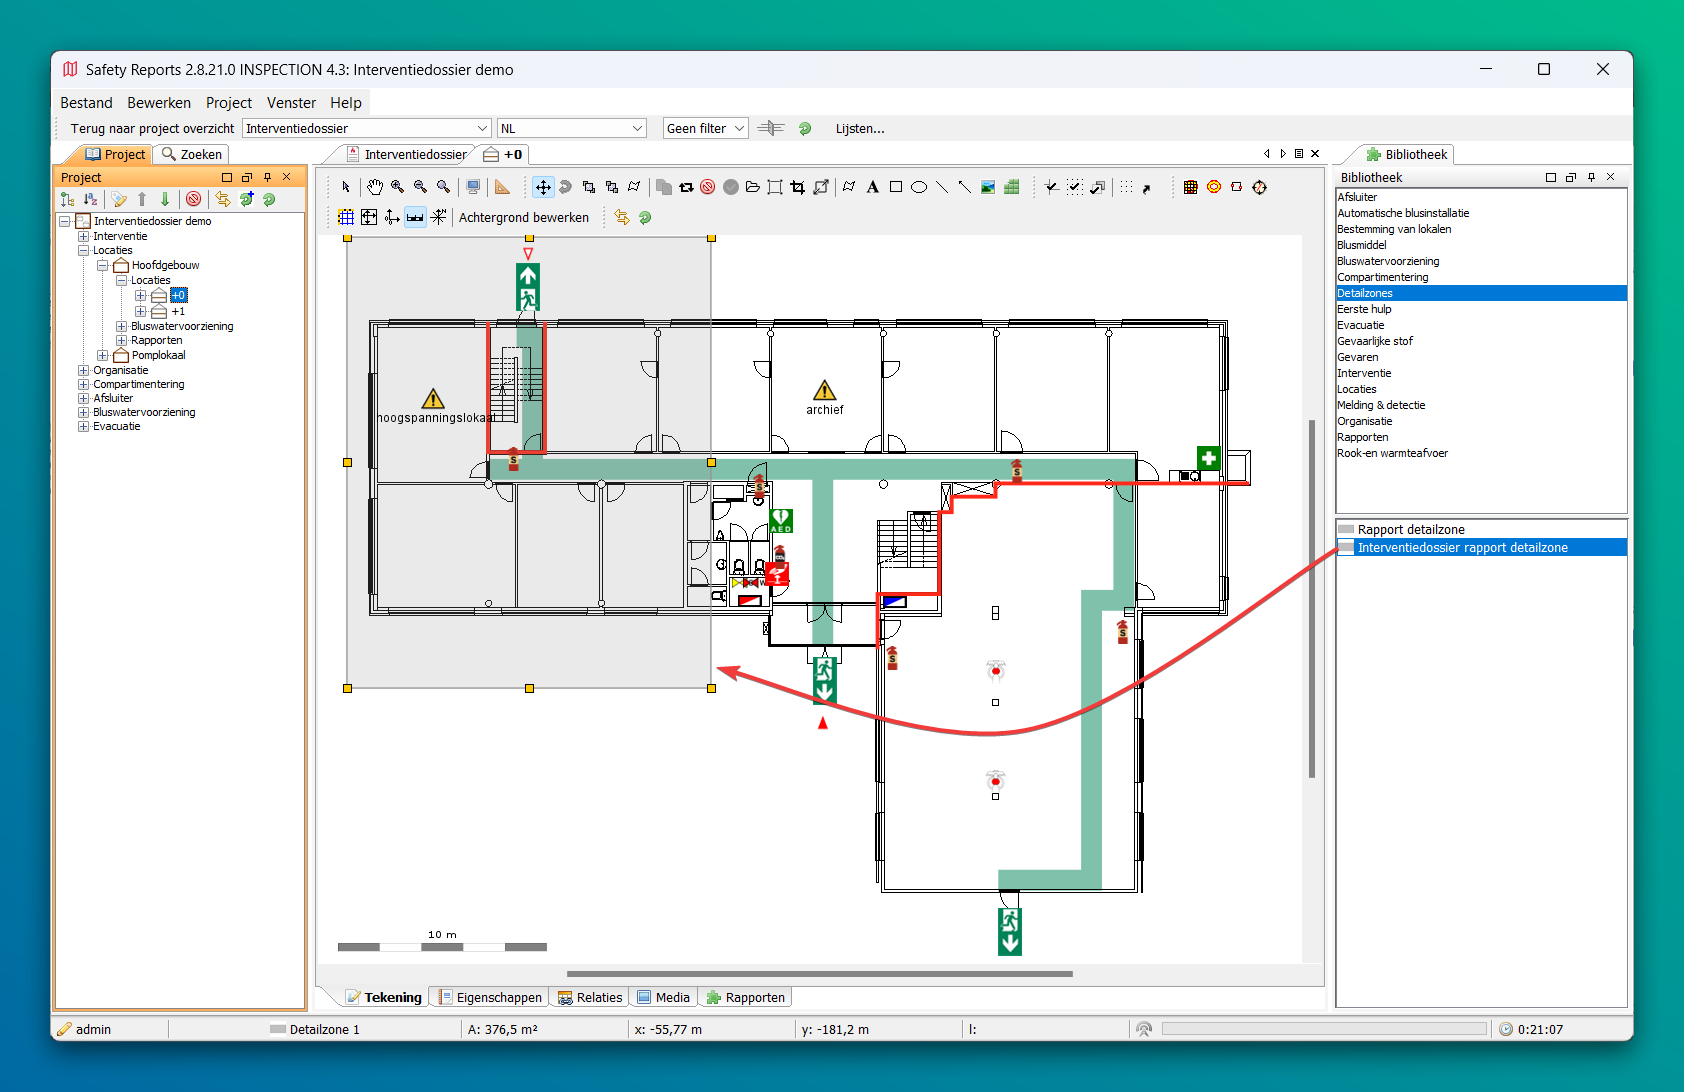Click the alphabetical sort icon in Project panel

pyautogui.click(x=90, y=199)
